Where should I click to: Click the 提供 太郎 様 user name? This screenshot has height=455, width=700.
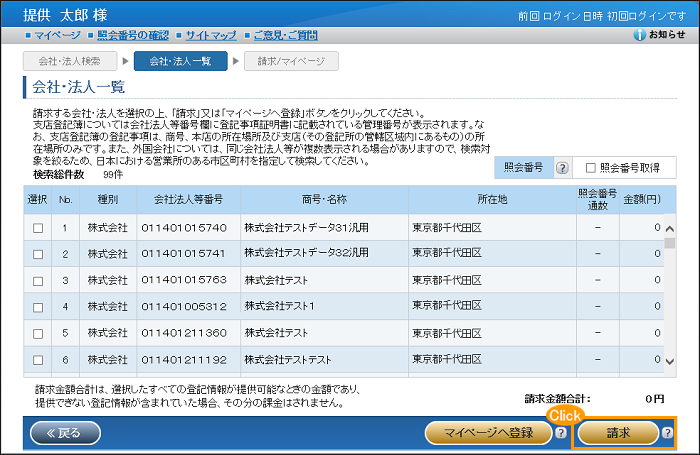click(x=65, y=15)
